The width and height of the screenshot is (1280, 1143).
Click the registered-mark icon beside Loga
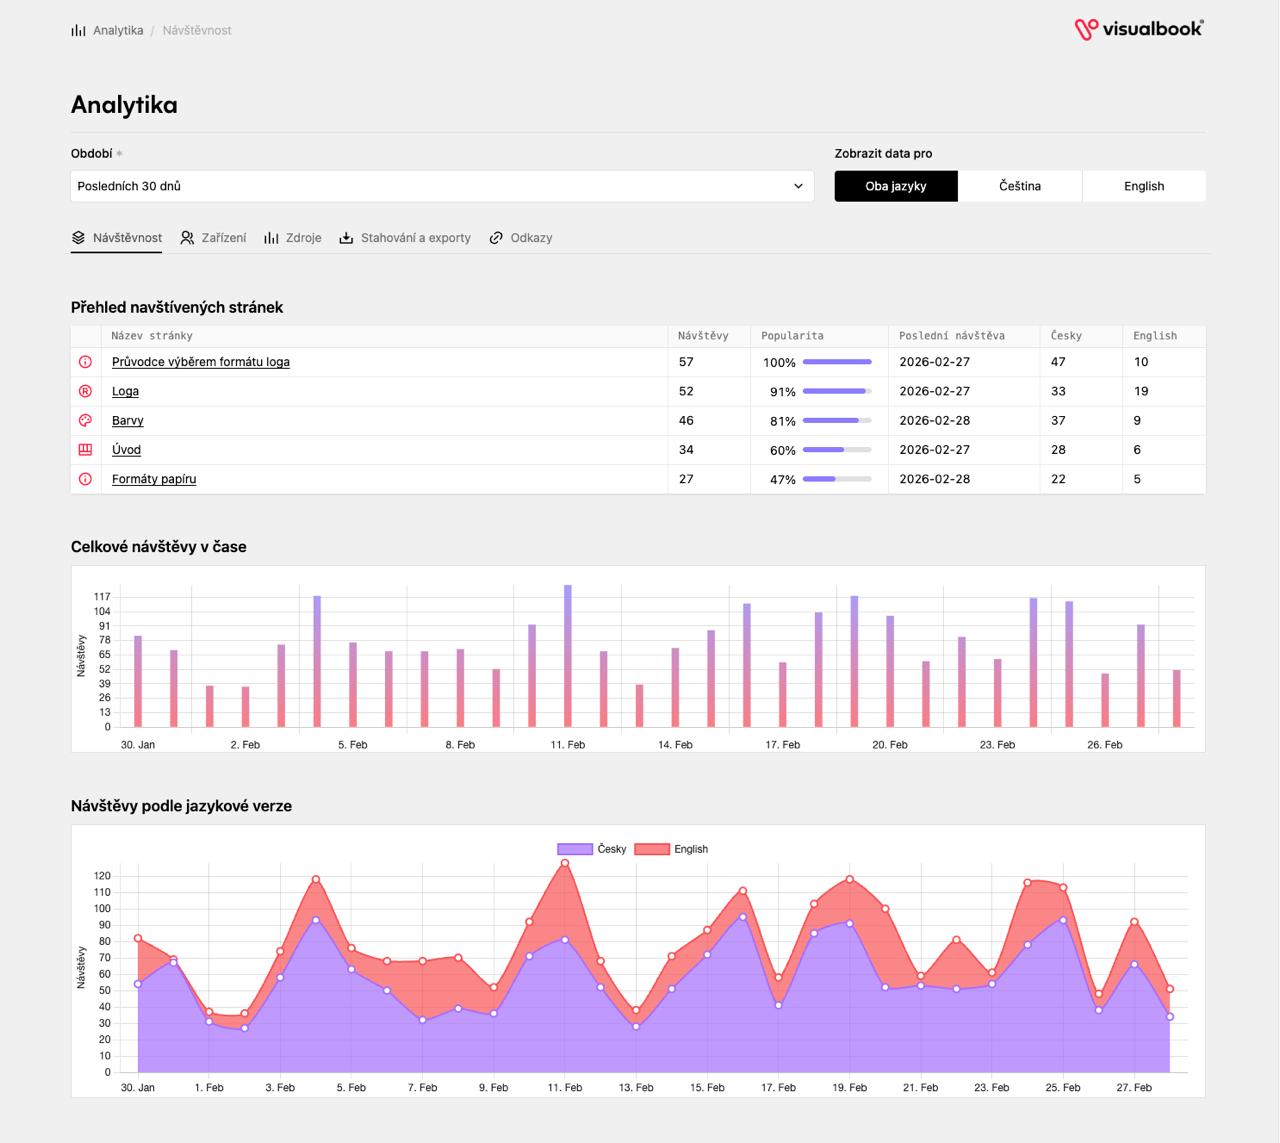pos(85,391)
